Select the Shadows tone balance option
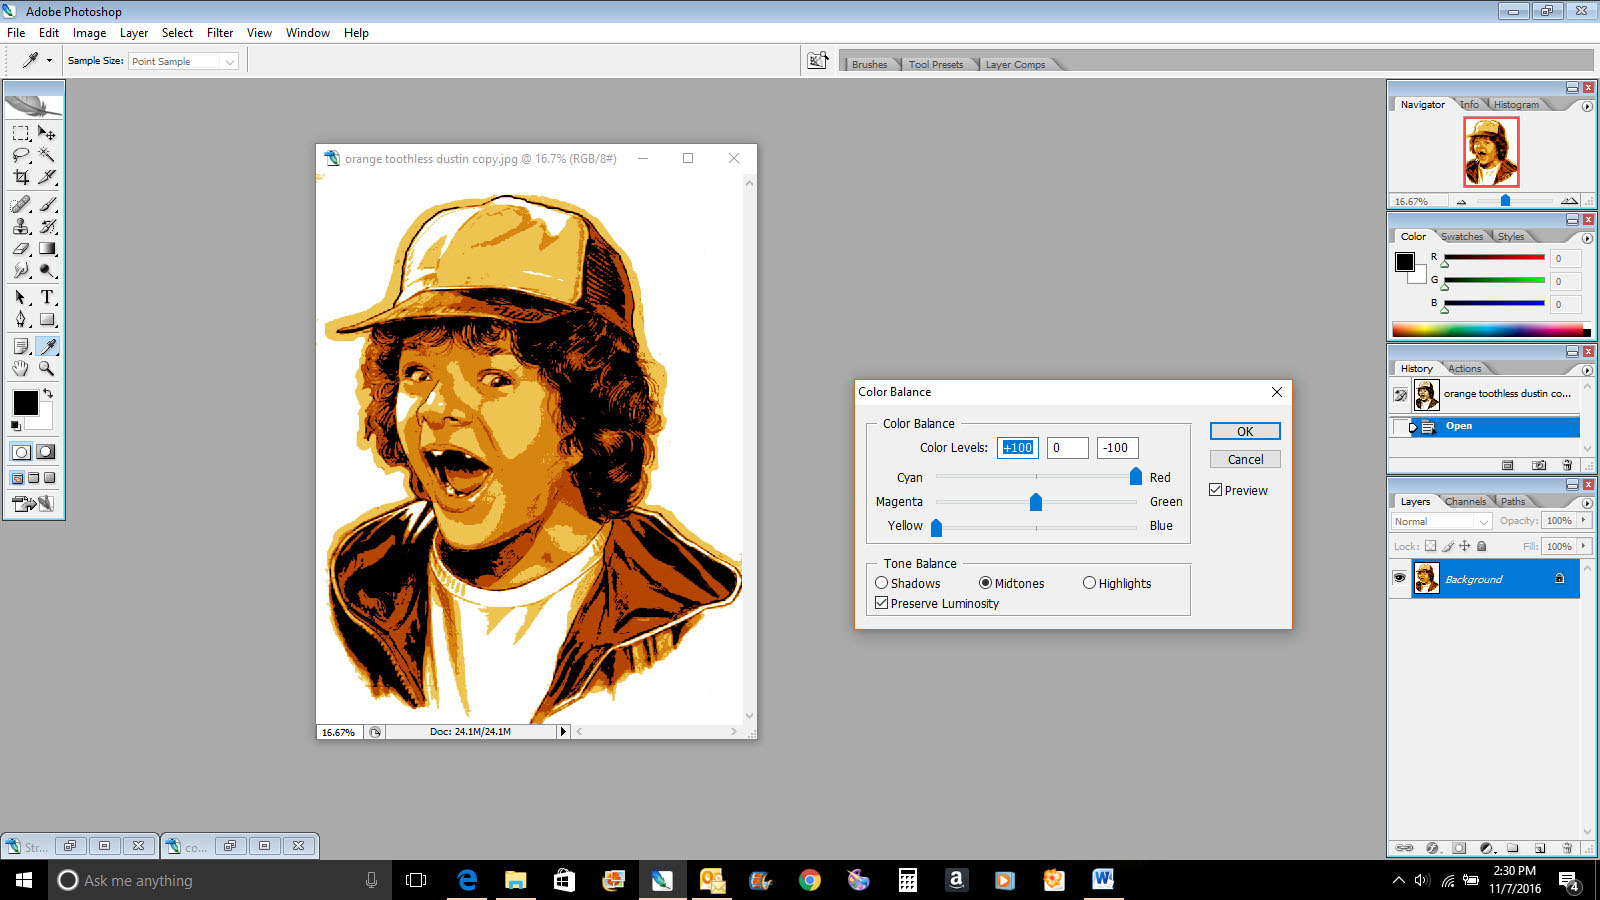1600x900 pixels. pos(881,583)
